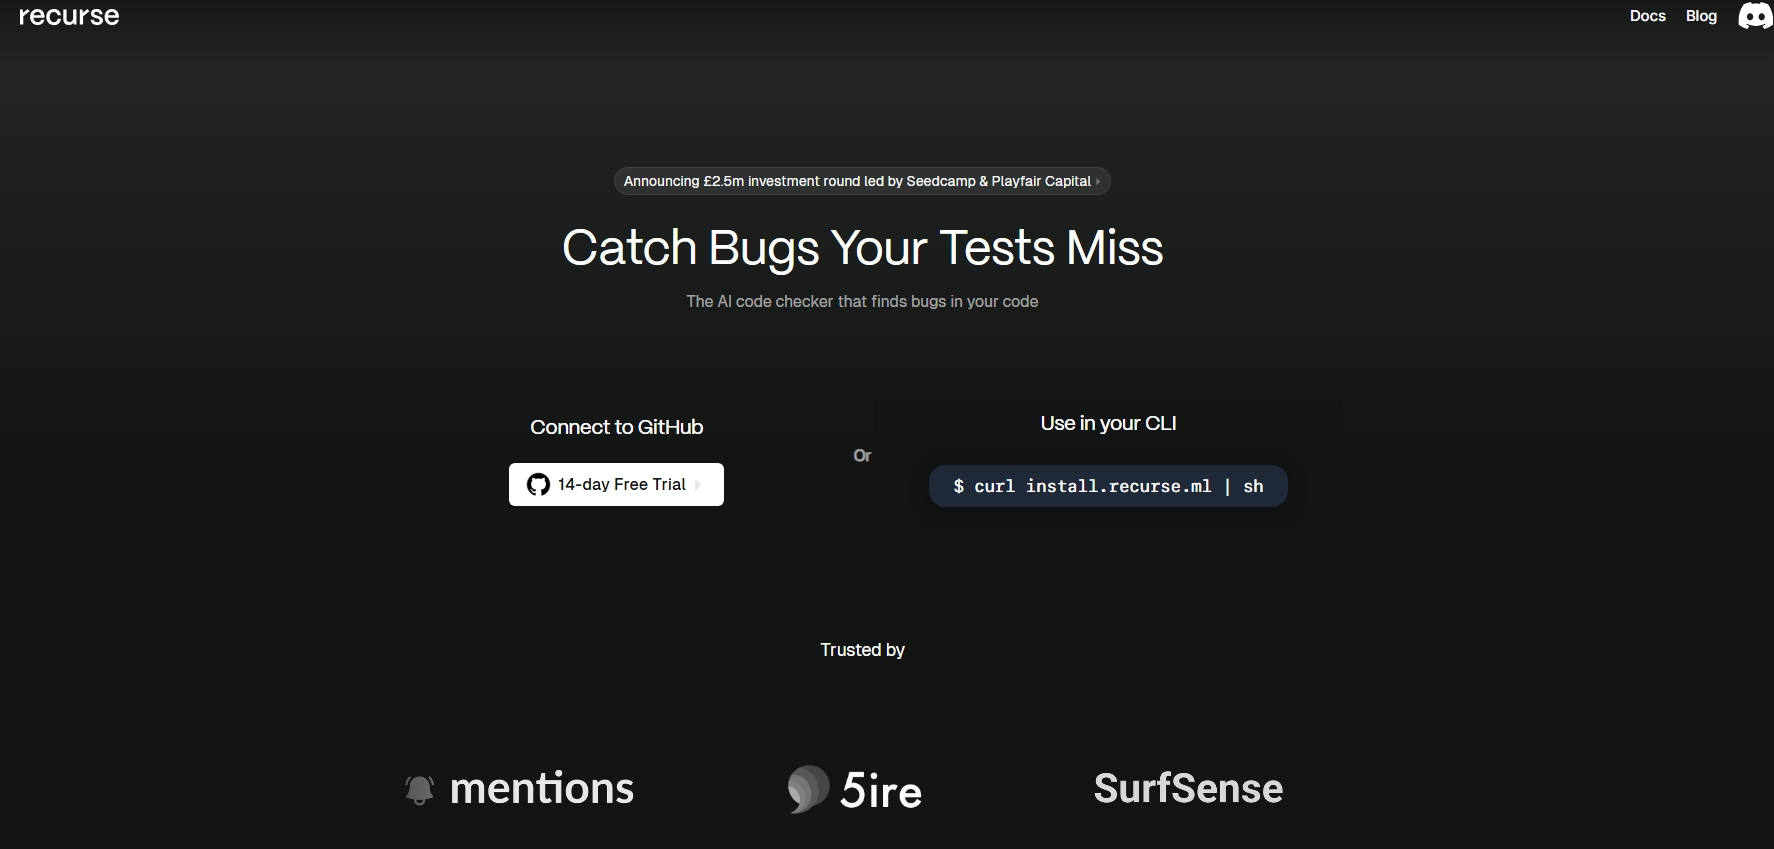Copy the curl install.recurse.ml command
The height and width of the screenshot is (849, 1774).
coord(1108,486)
